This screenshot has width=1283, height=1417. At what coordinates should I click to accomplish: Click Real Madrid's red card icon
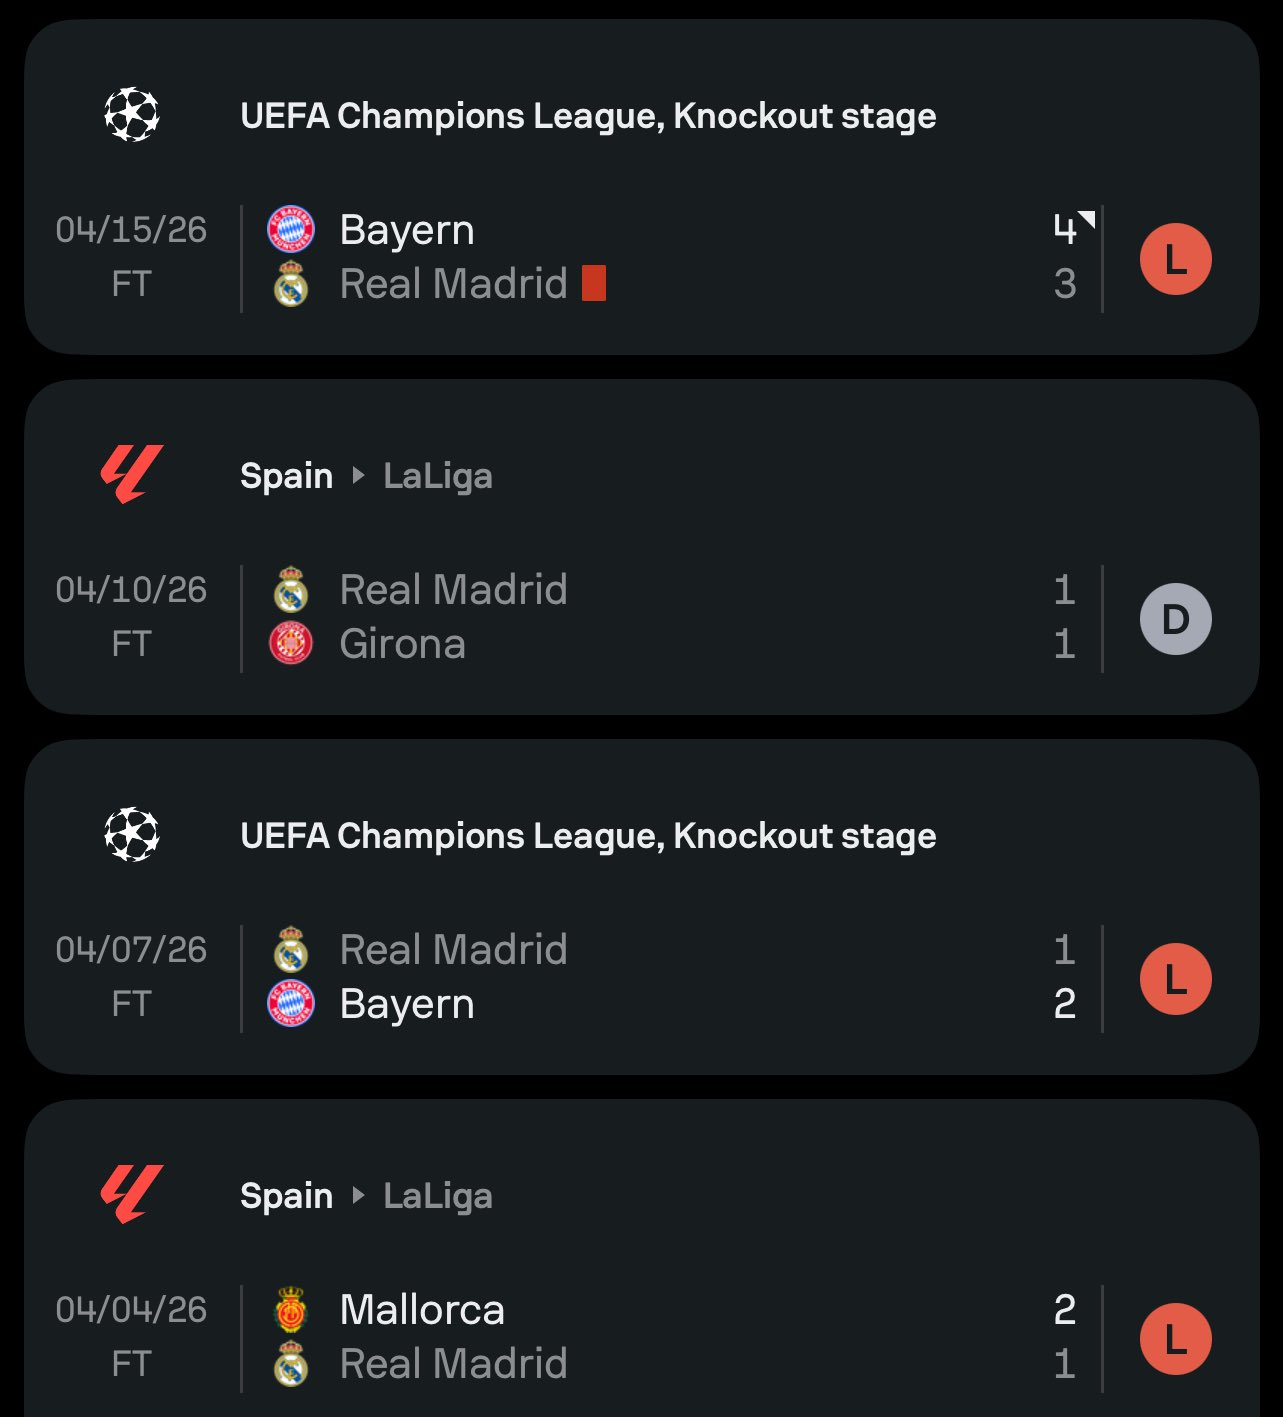coord(594,283)
